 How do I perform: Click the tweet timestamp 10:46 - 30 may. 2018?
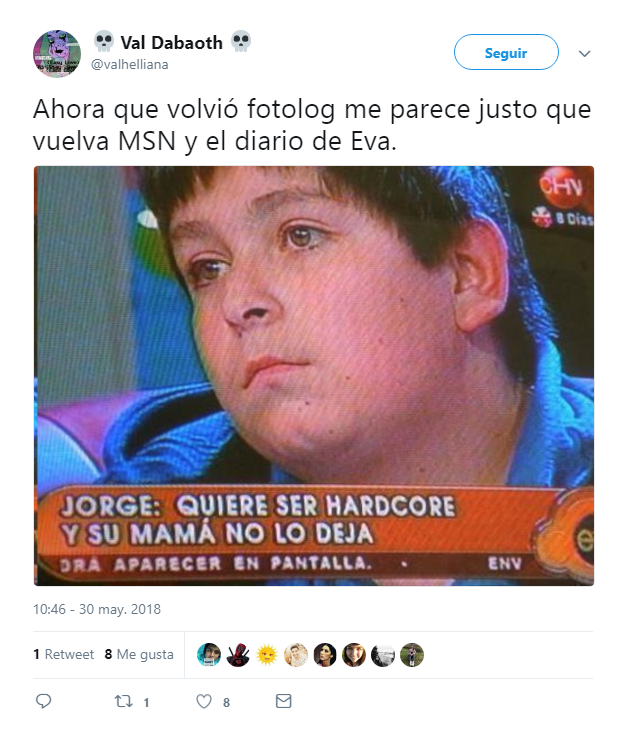[x=97, y=609]
